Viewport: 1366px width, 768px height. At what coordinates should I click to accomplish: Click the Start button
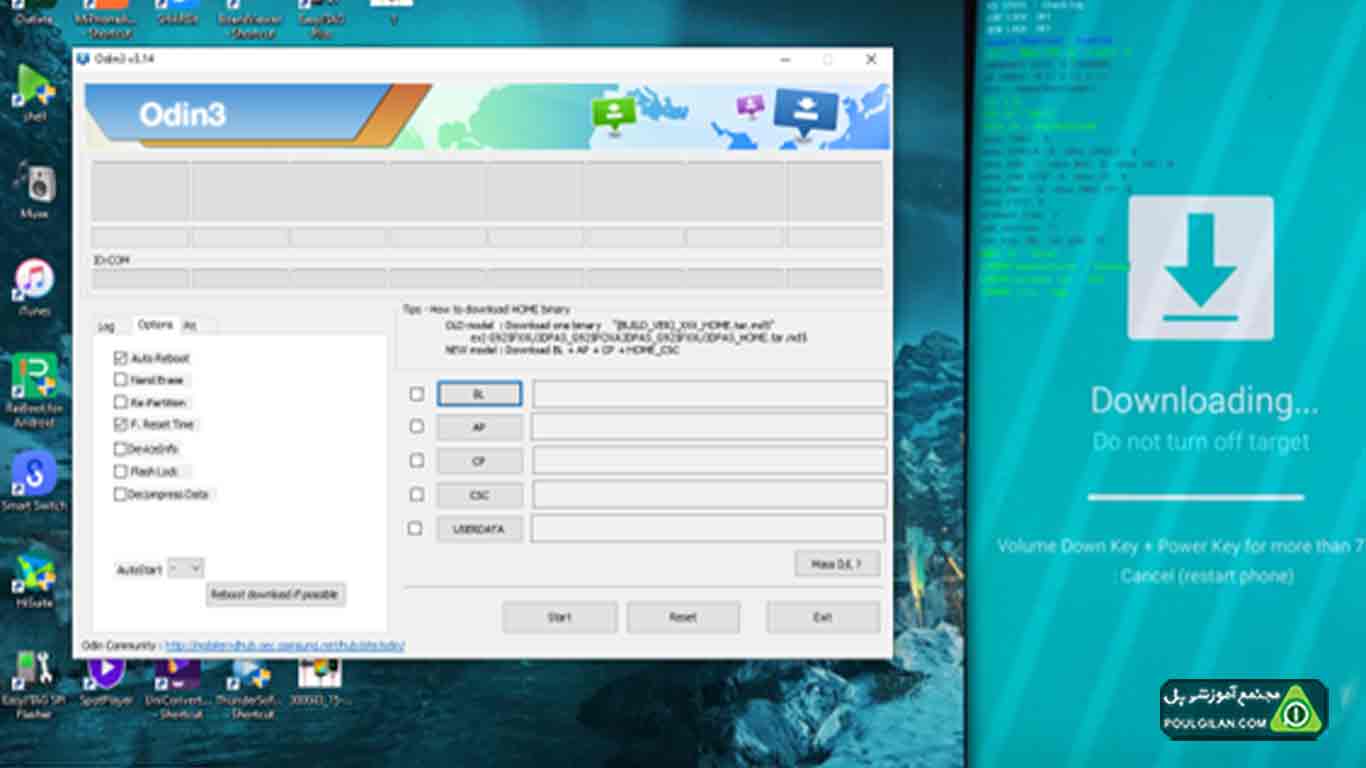pos(559,617)
